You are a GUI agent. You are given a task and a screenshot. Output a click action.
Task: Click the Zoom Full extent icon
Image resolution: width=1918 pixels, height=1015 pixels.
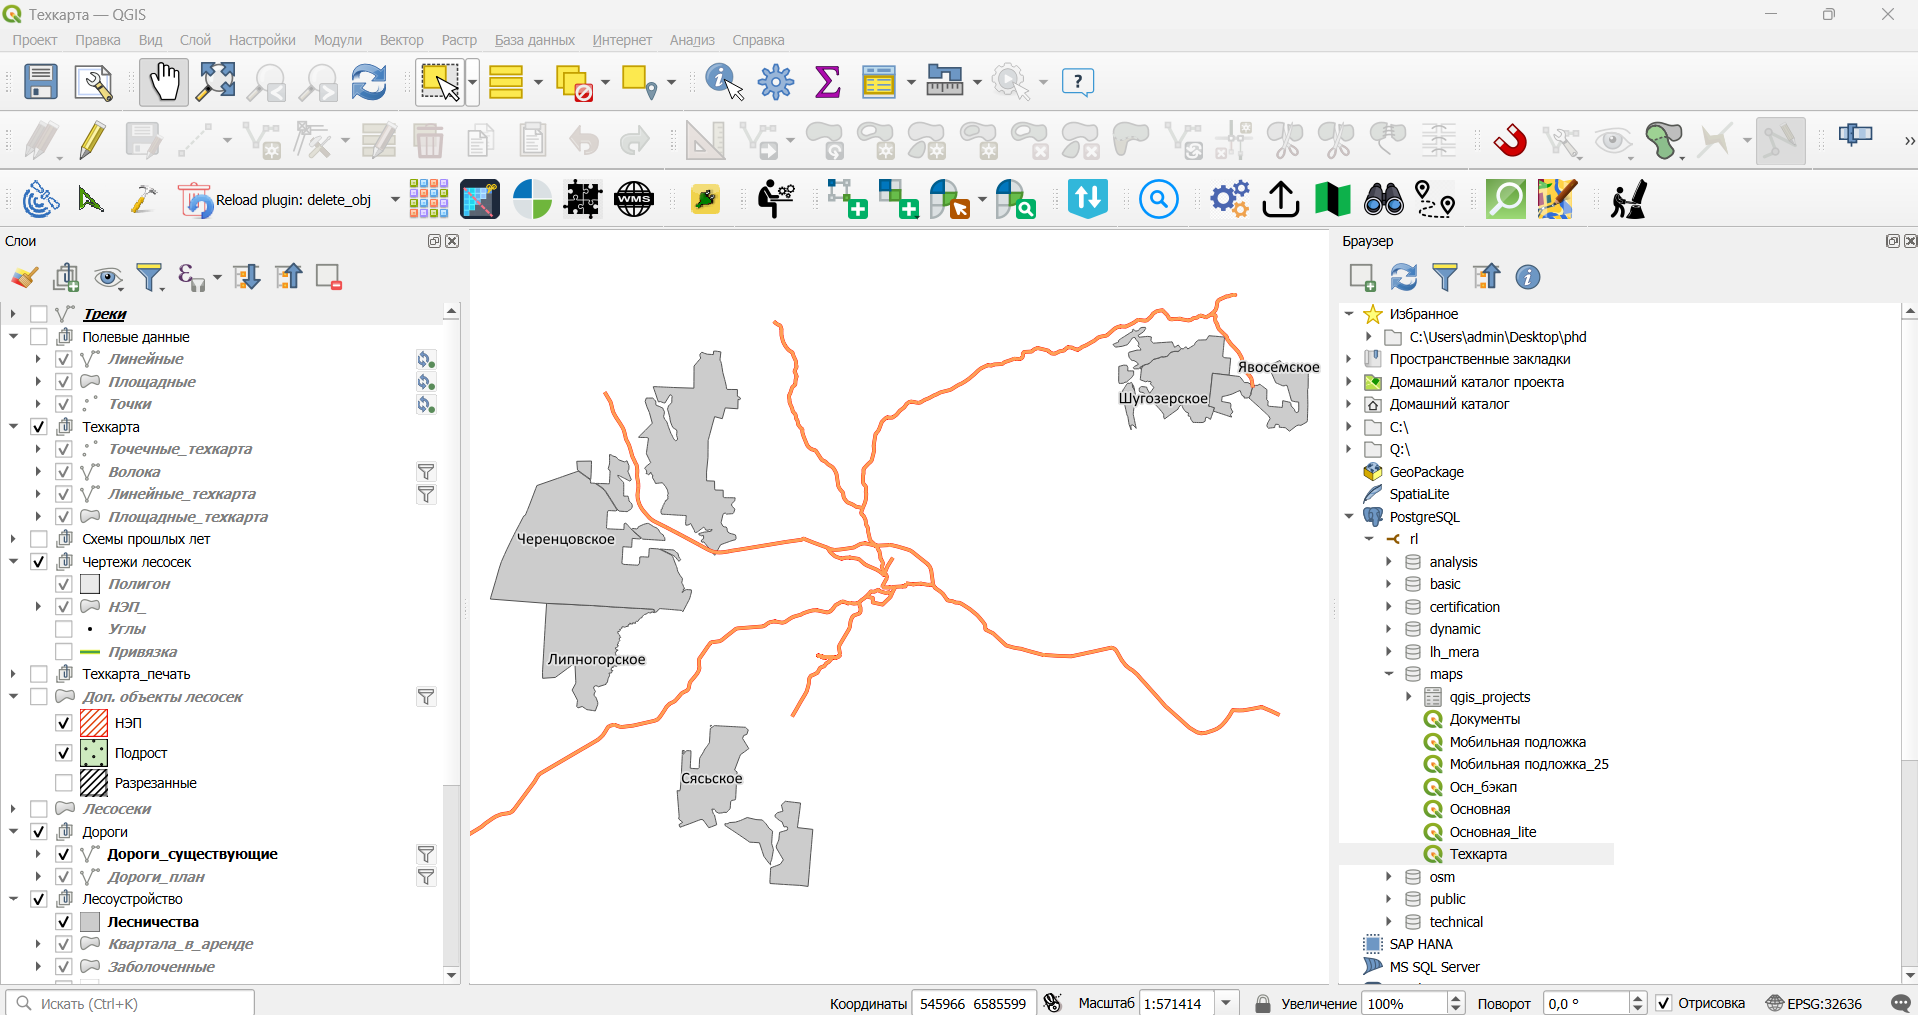[216, 82]
